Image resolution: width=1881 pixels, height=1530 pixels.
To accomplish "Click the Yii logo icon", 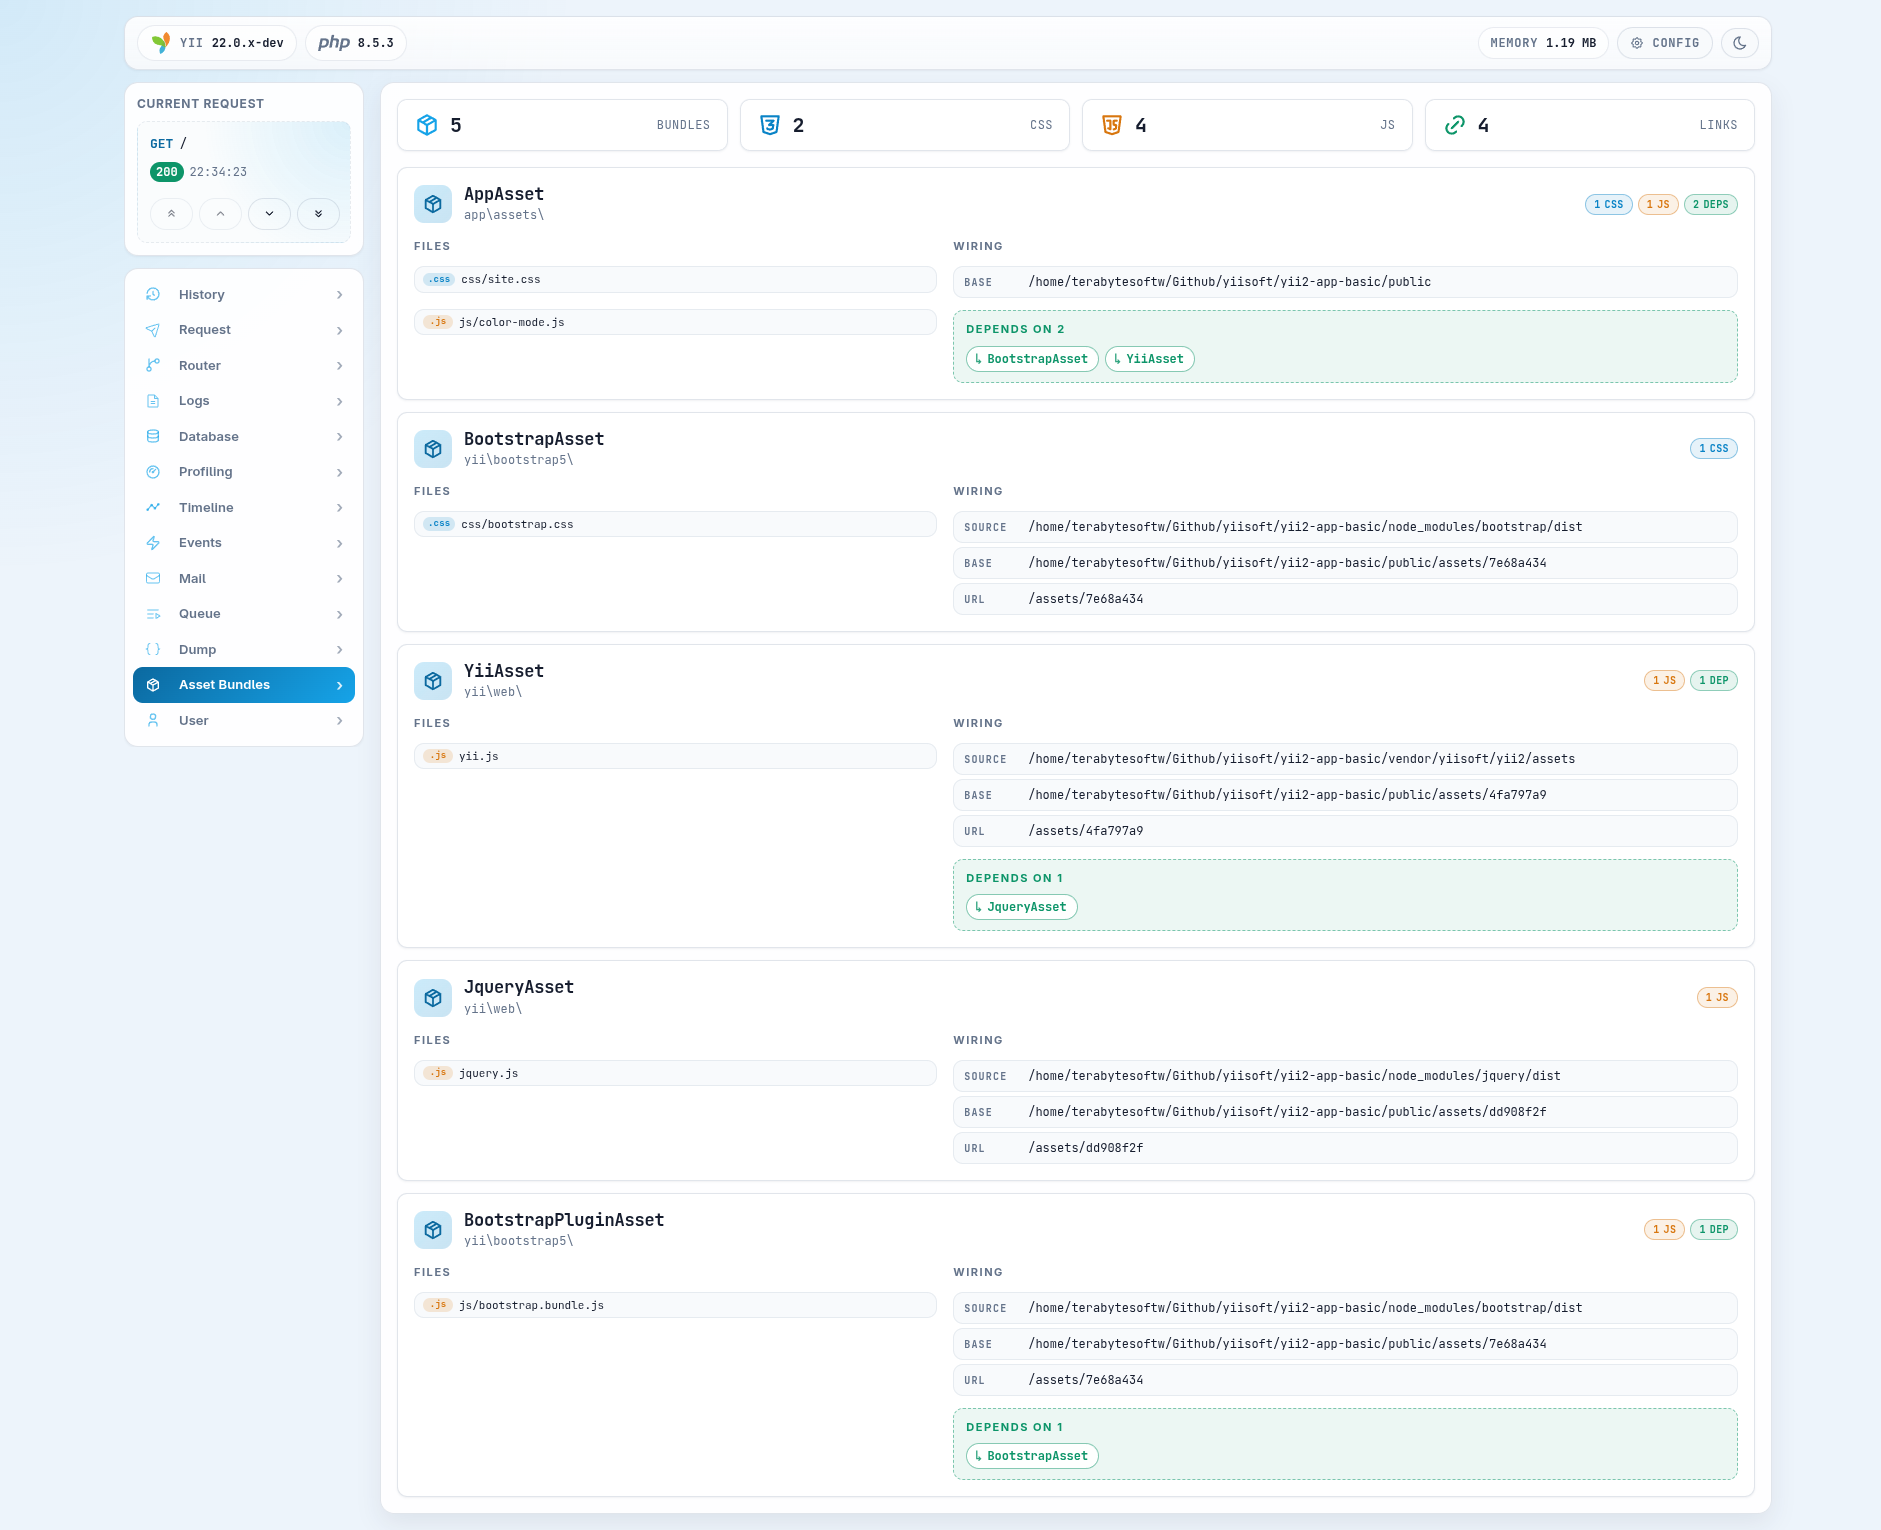I will pos(160,43).
